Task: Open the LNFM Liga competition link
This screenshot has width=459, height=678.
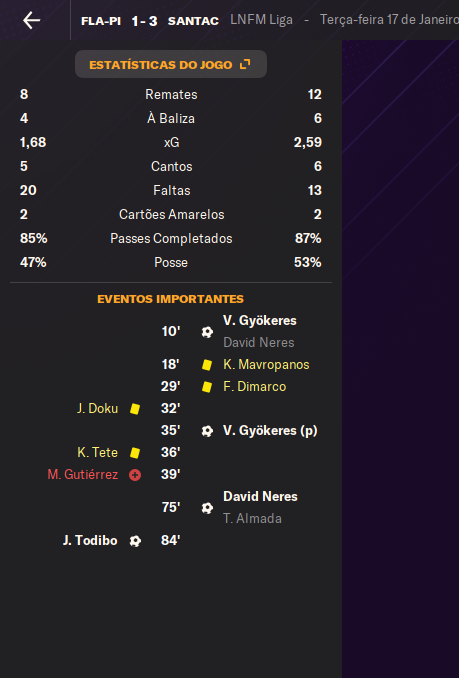Action: point(261,20)
